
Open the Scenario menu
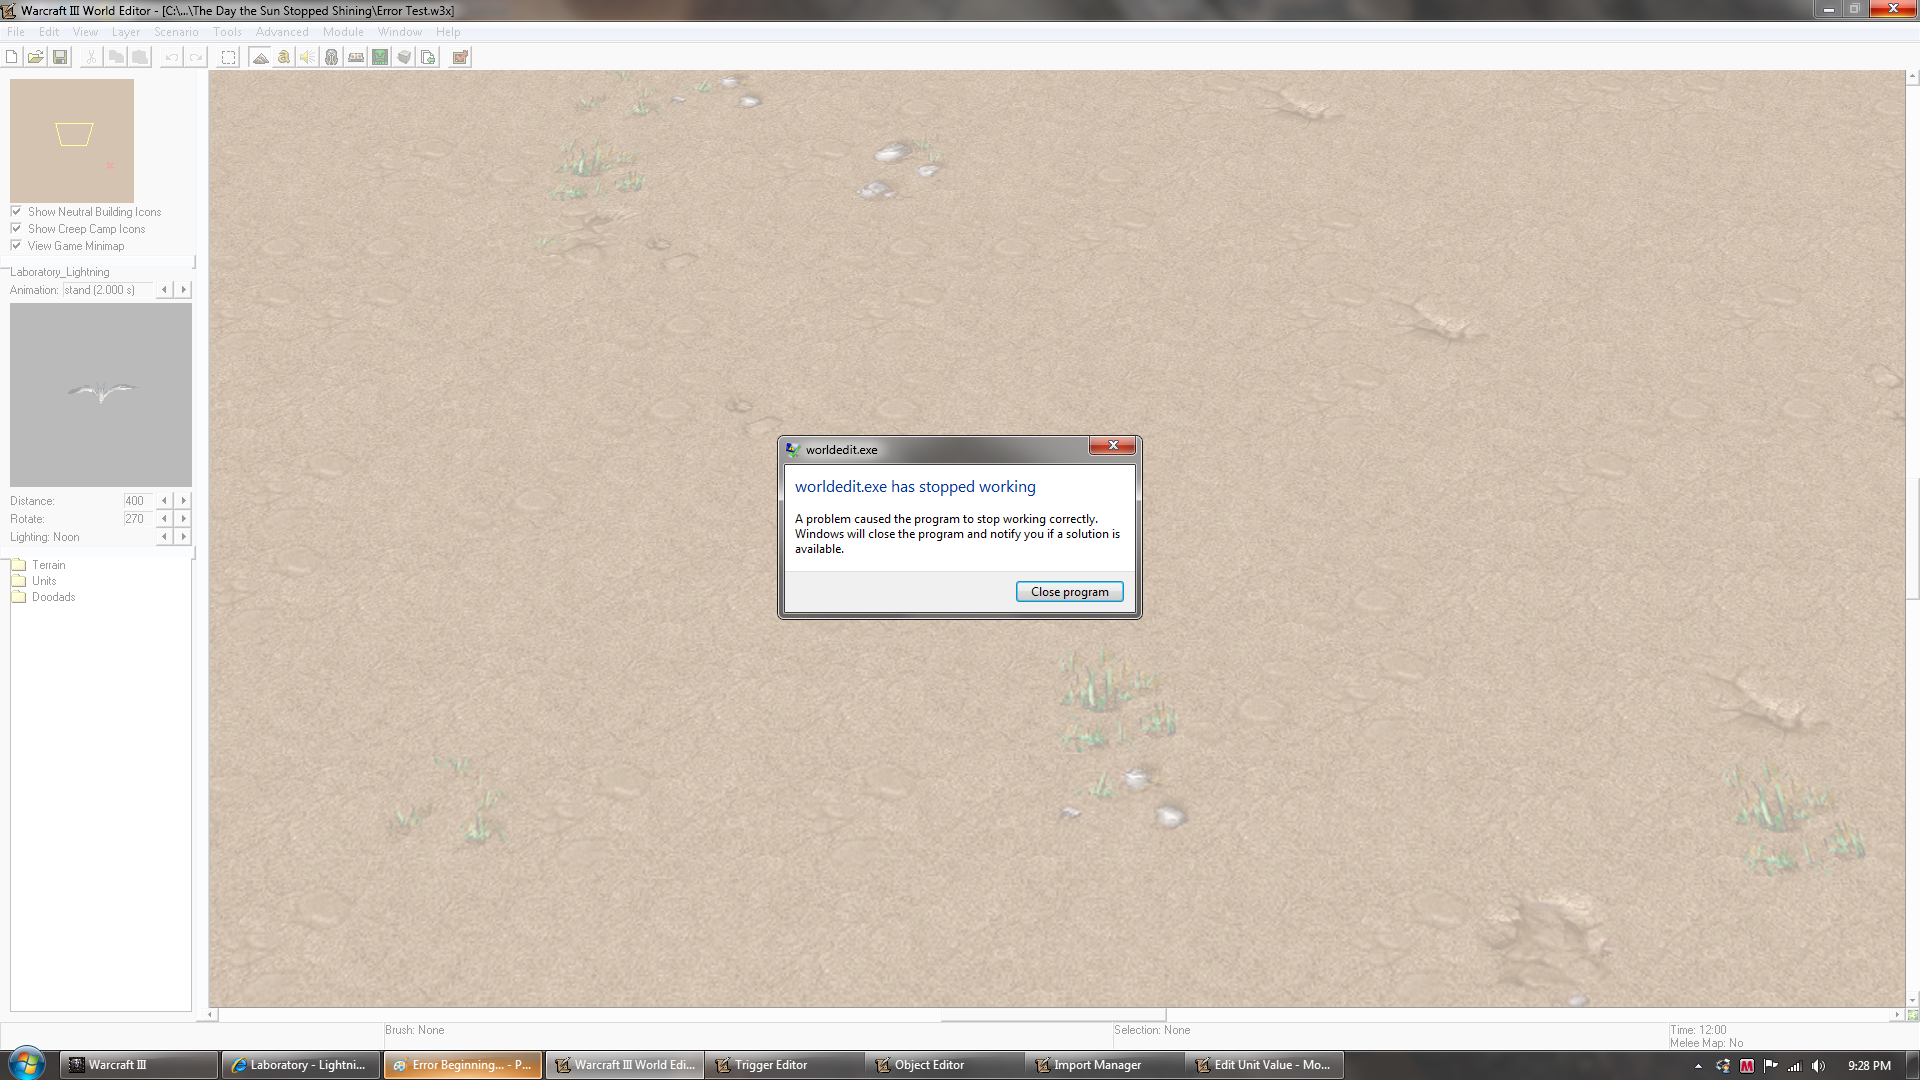tap(176, 32)
